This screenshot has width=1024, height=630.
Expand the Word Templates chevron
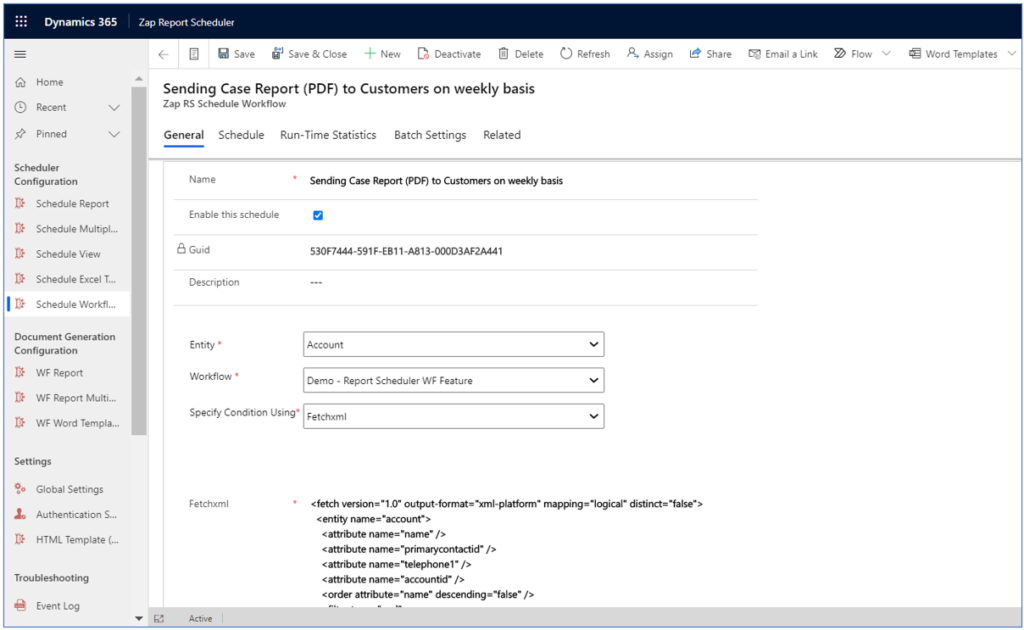(1012, 54)
